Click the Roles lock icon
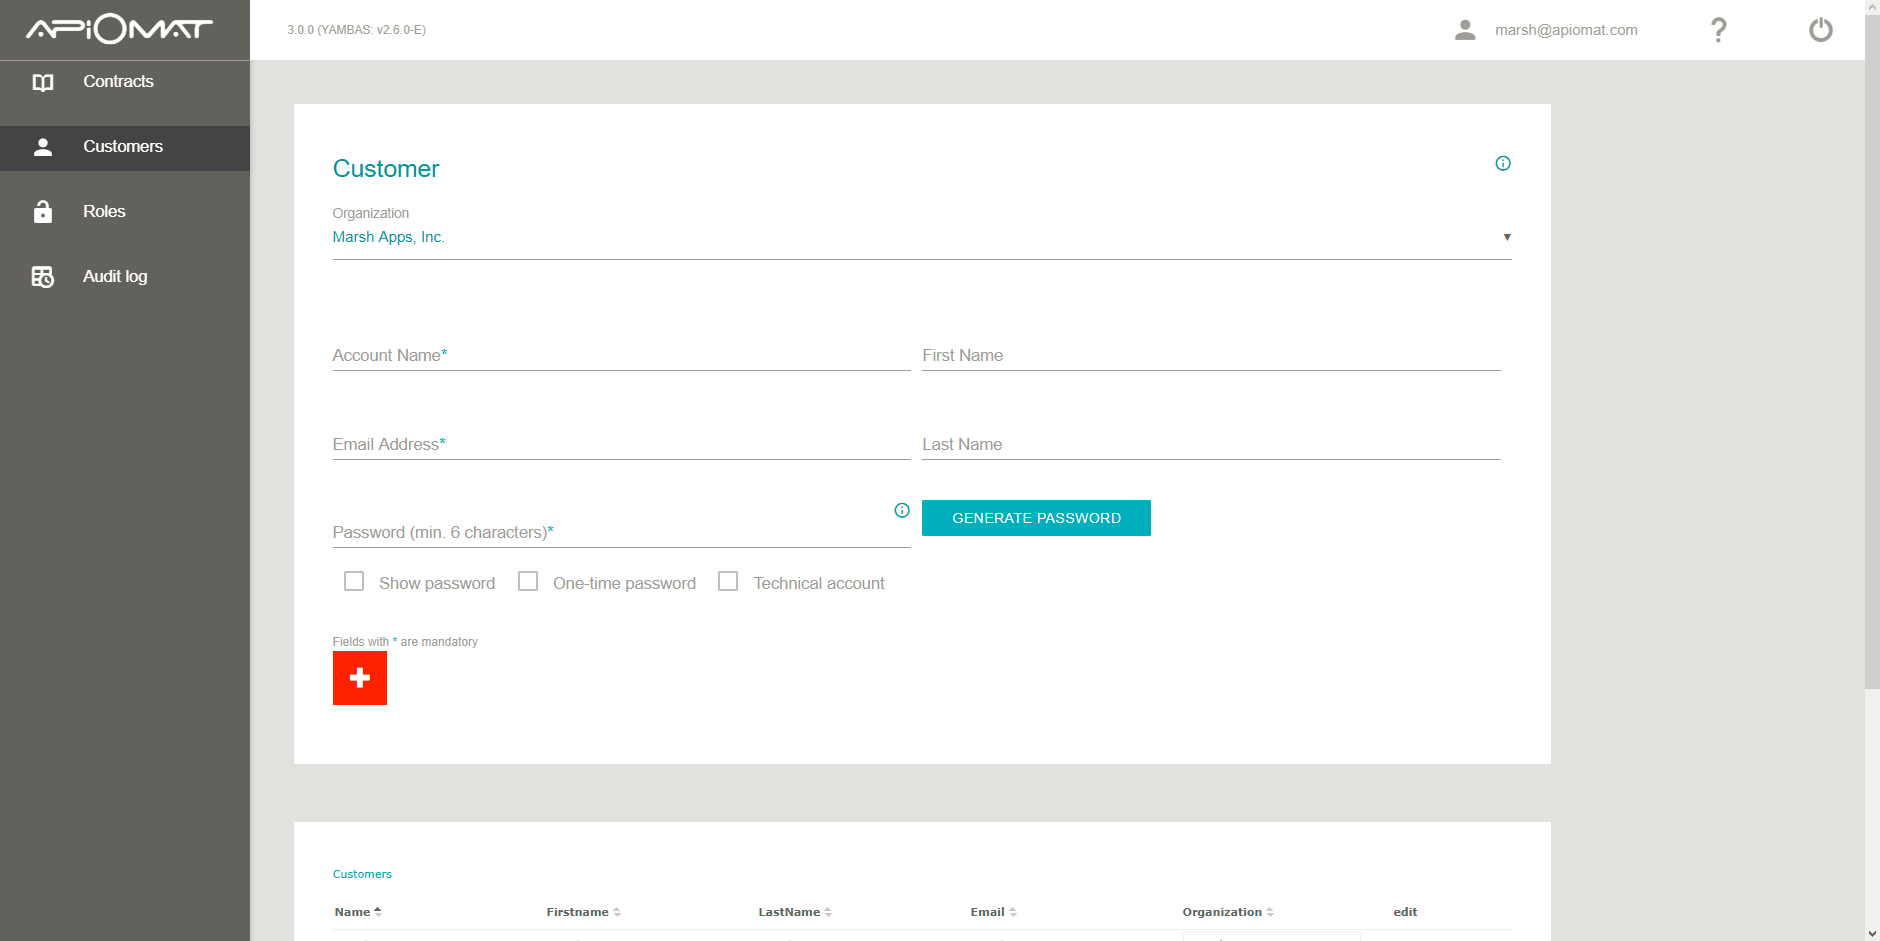 [x=43, y=212]
